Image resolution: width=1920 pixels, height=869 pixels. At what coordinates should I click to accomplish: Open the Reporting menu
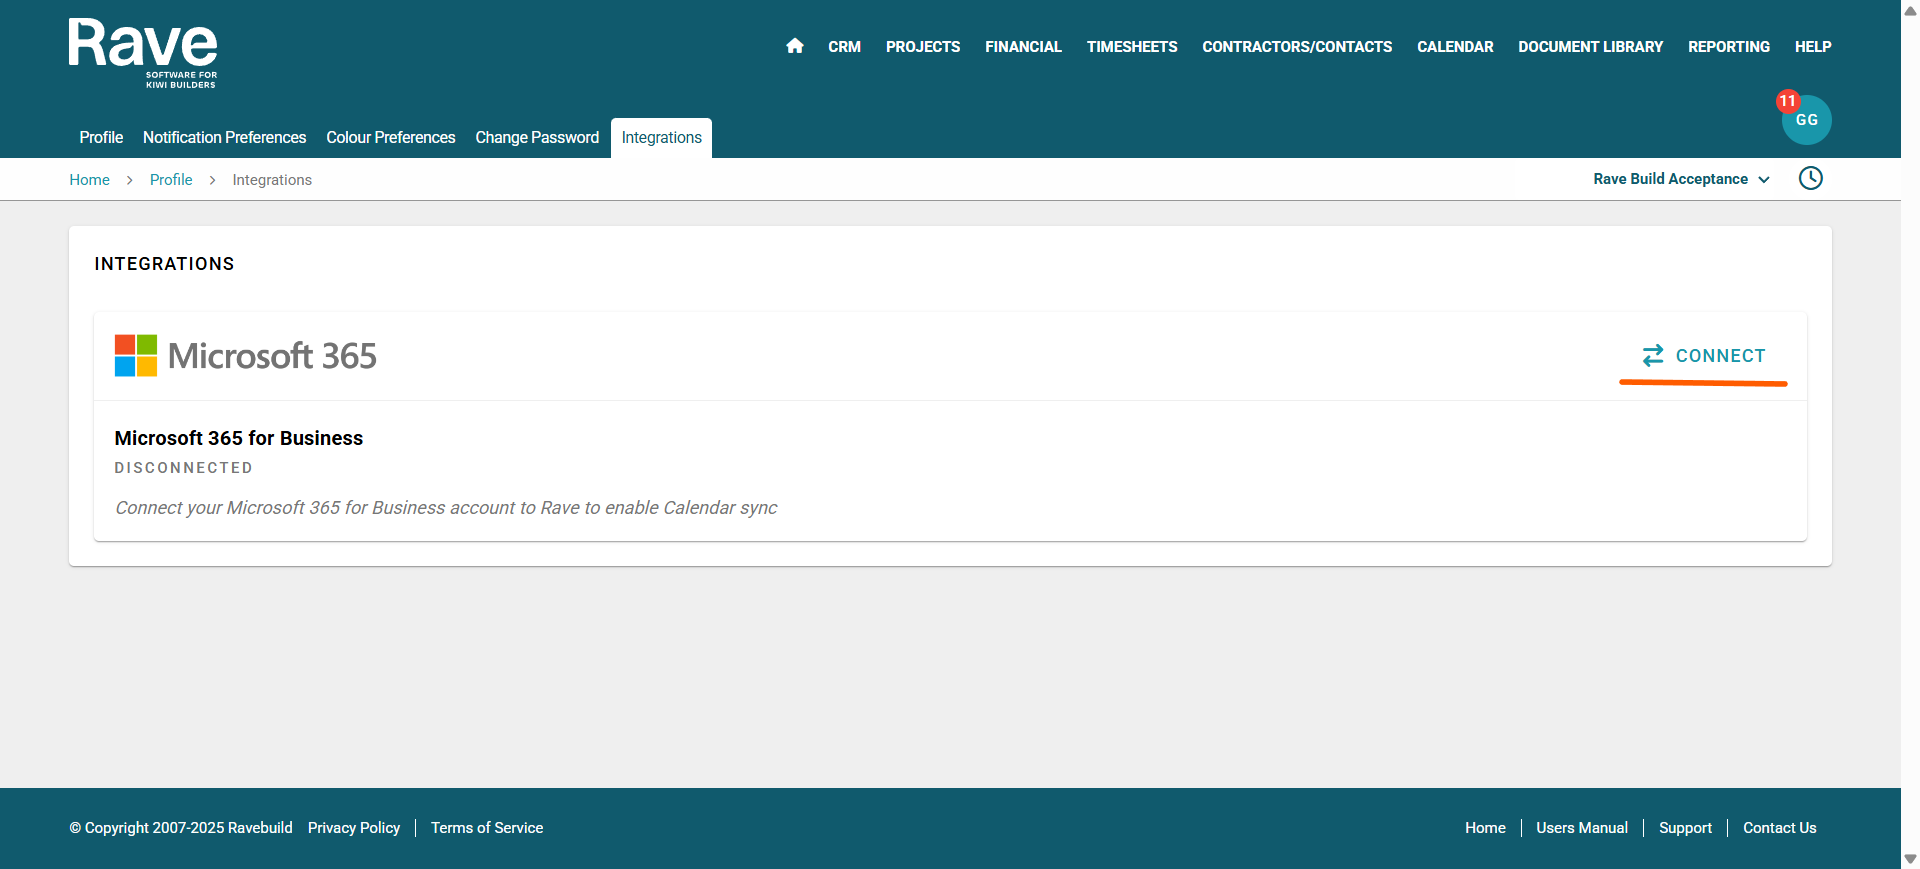(x=1729, y=47)
